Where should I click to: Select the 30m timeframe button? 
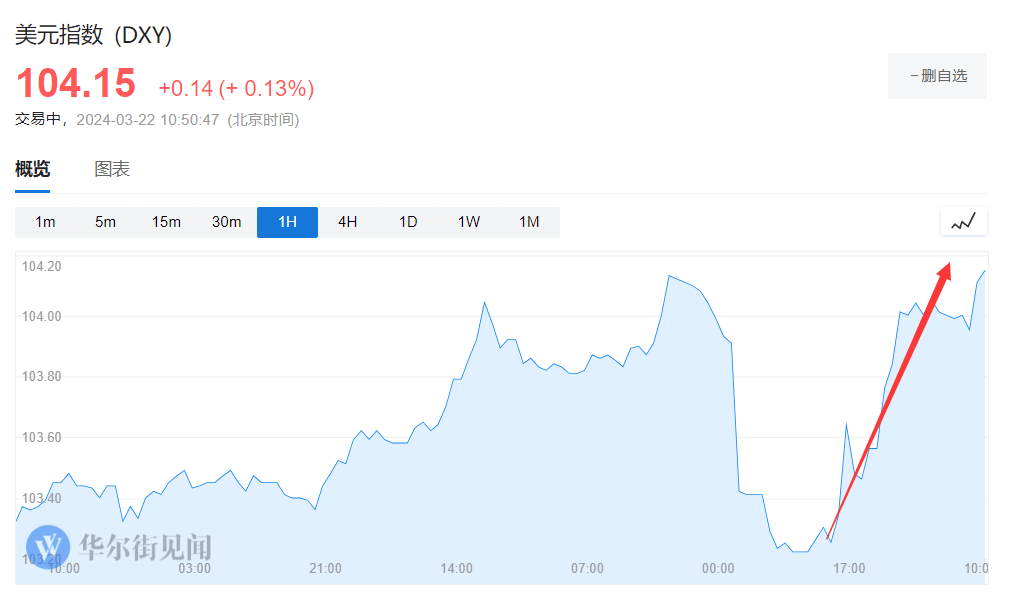click(x=227, y=222)
